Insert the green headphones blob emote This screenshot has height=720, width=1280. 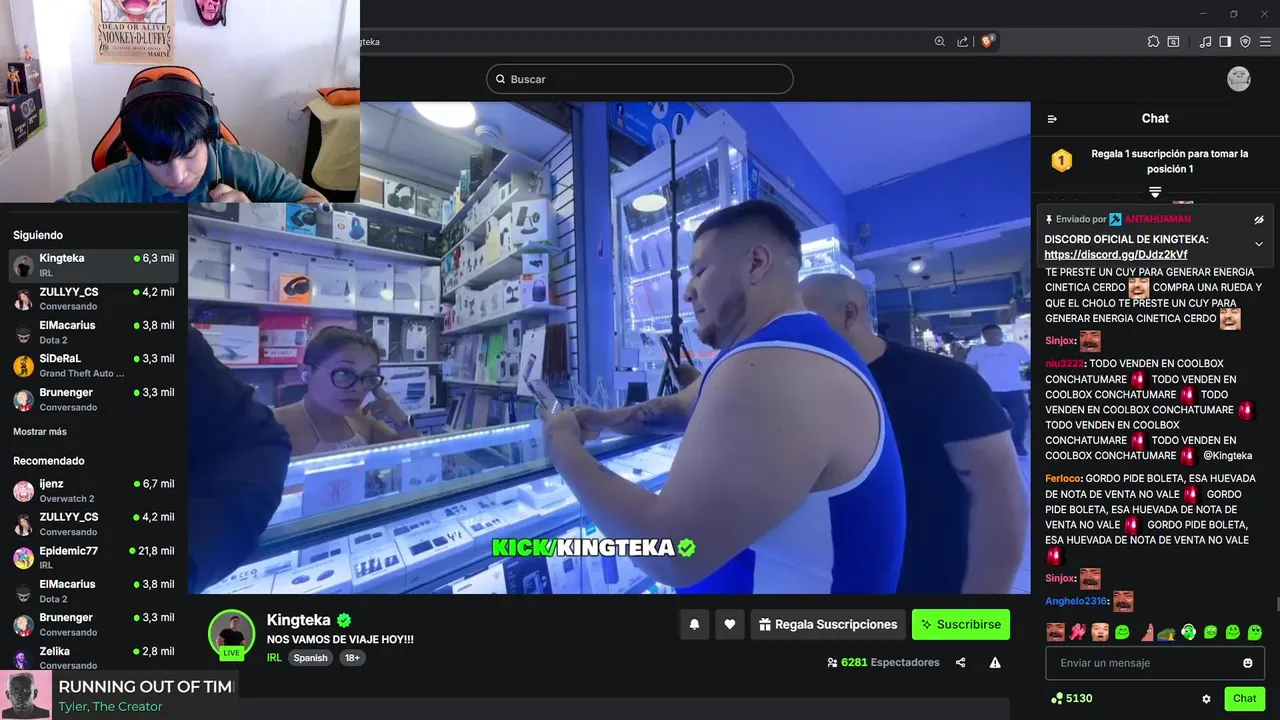1188,632
